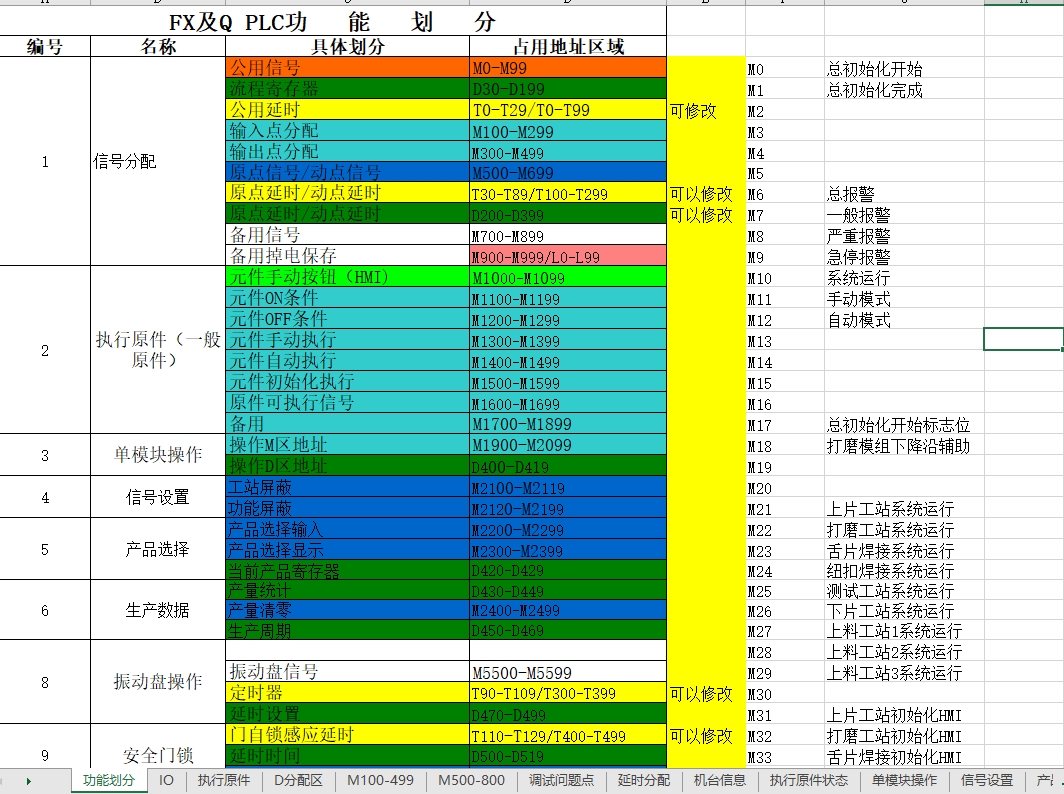Open the 执行原件状态 sheet

805,781
